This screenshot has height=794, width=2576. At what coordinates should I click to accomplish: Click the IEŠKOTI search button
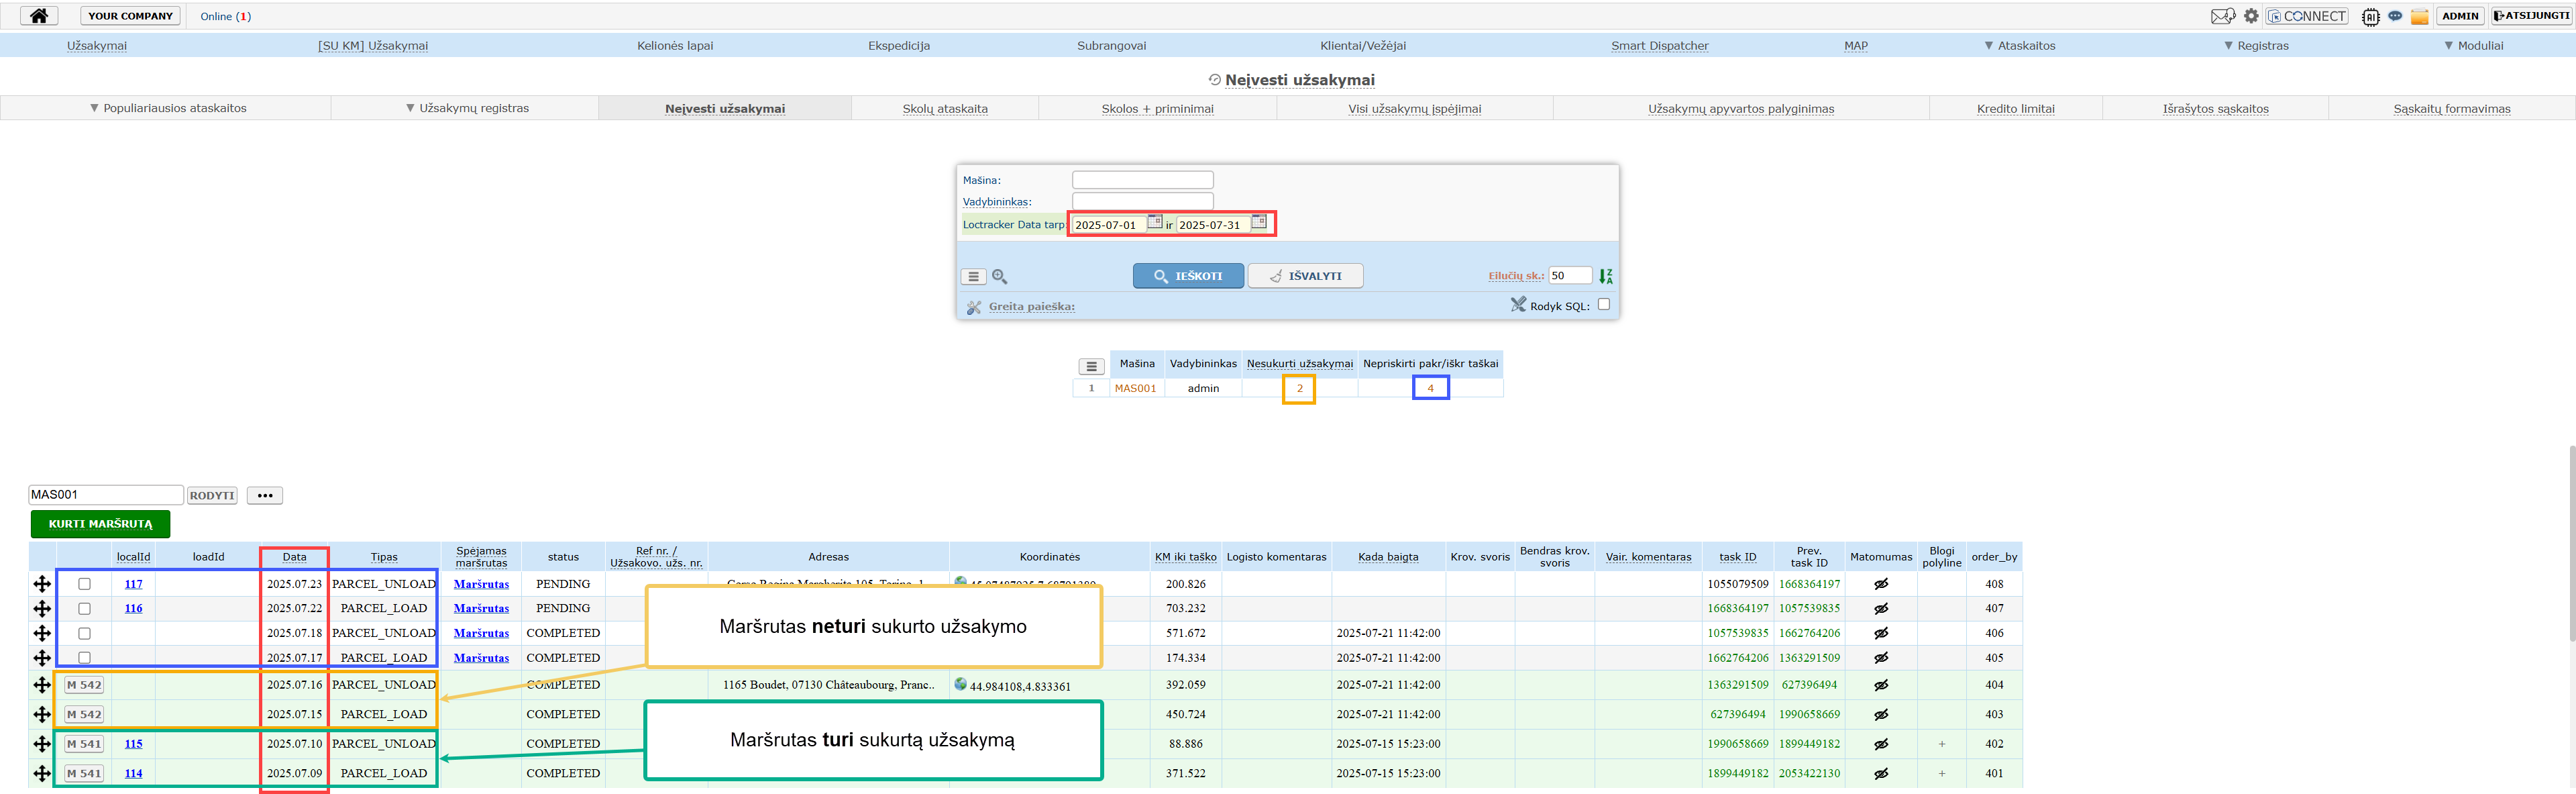(1188, 276)
